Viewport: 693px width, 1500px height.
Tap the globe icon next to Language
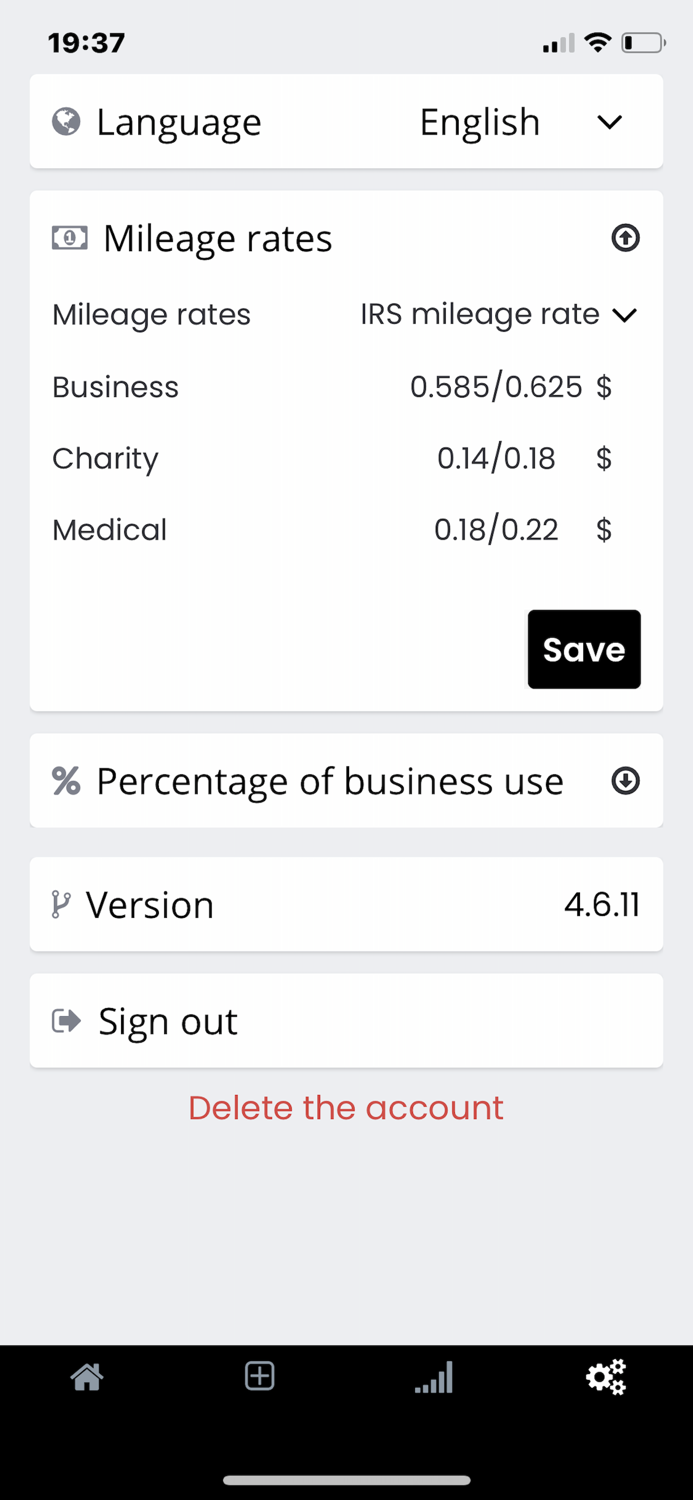[x=65, y=121]
